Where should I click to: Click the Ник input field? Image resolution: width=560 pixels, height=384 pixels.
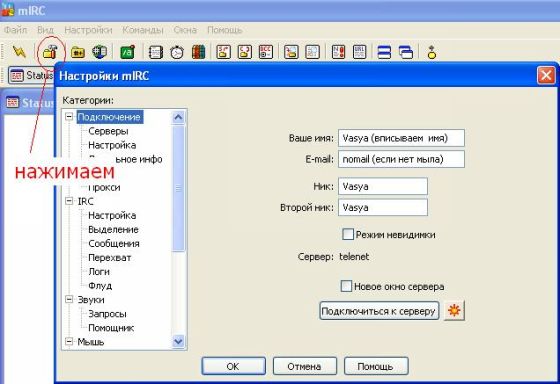coord(382,186)
